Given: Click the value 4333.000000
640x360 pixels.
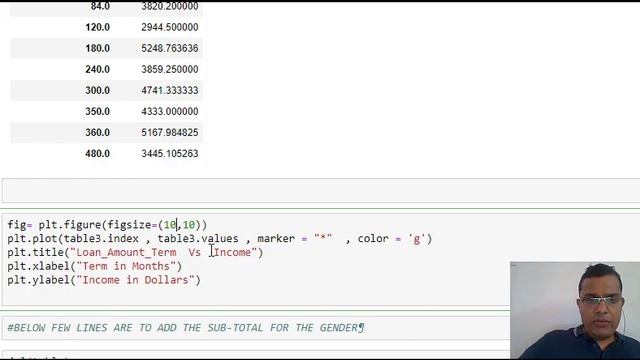Looking at the screenshot, I should click(170, 111).
